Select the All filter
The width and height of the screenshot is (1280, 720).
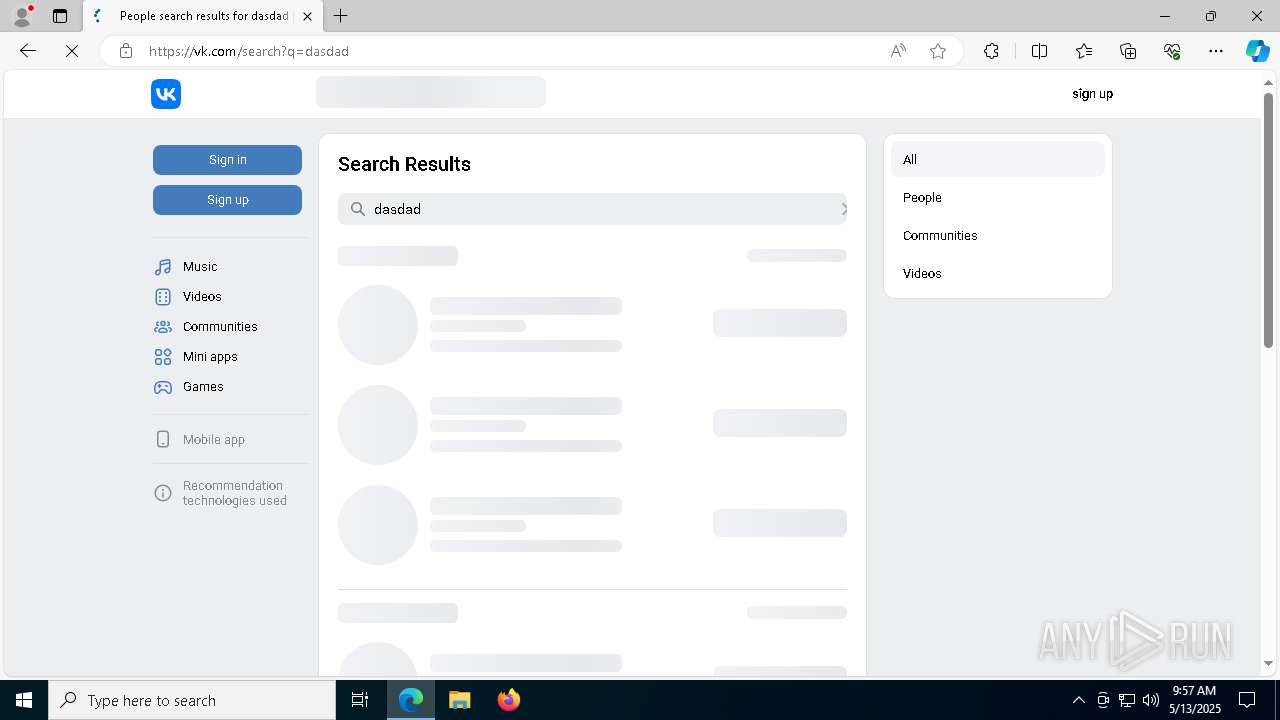pos(997,160)
